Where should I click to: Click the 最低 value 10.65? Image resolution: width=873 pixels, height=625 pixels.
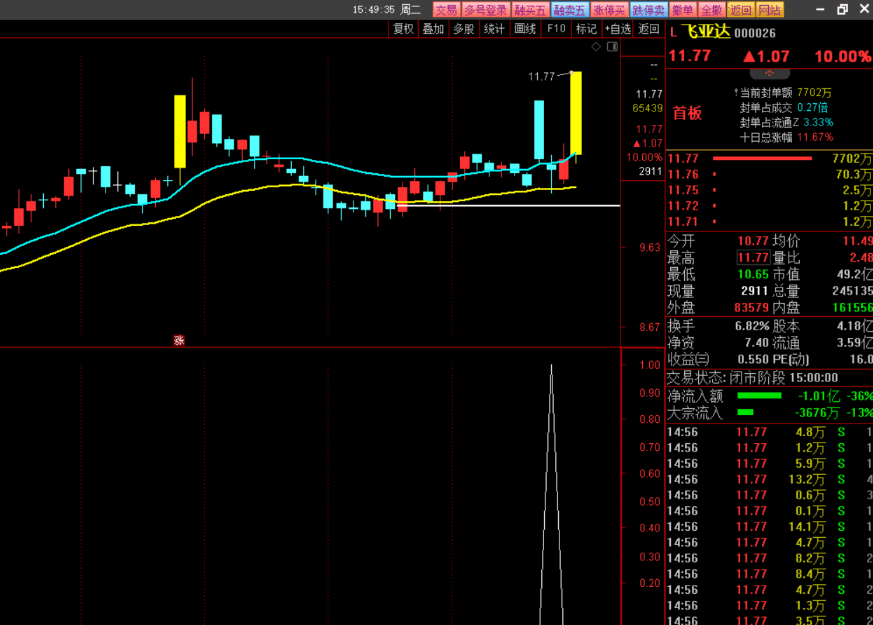pos(753,274)
